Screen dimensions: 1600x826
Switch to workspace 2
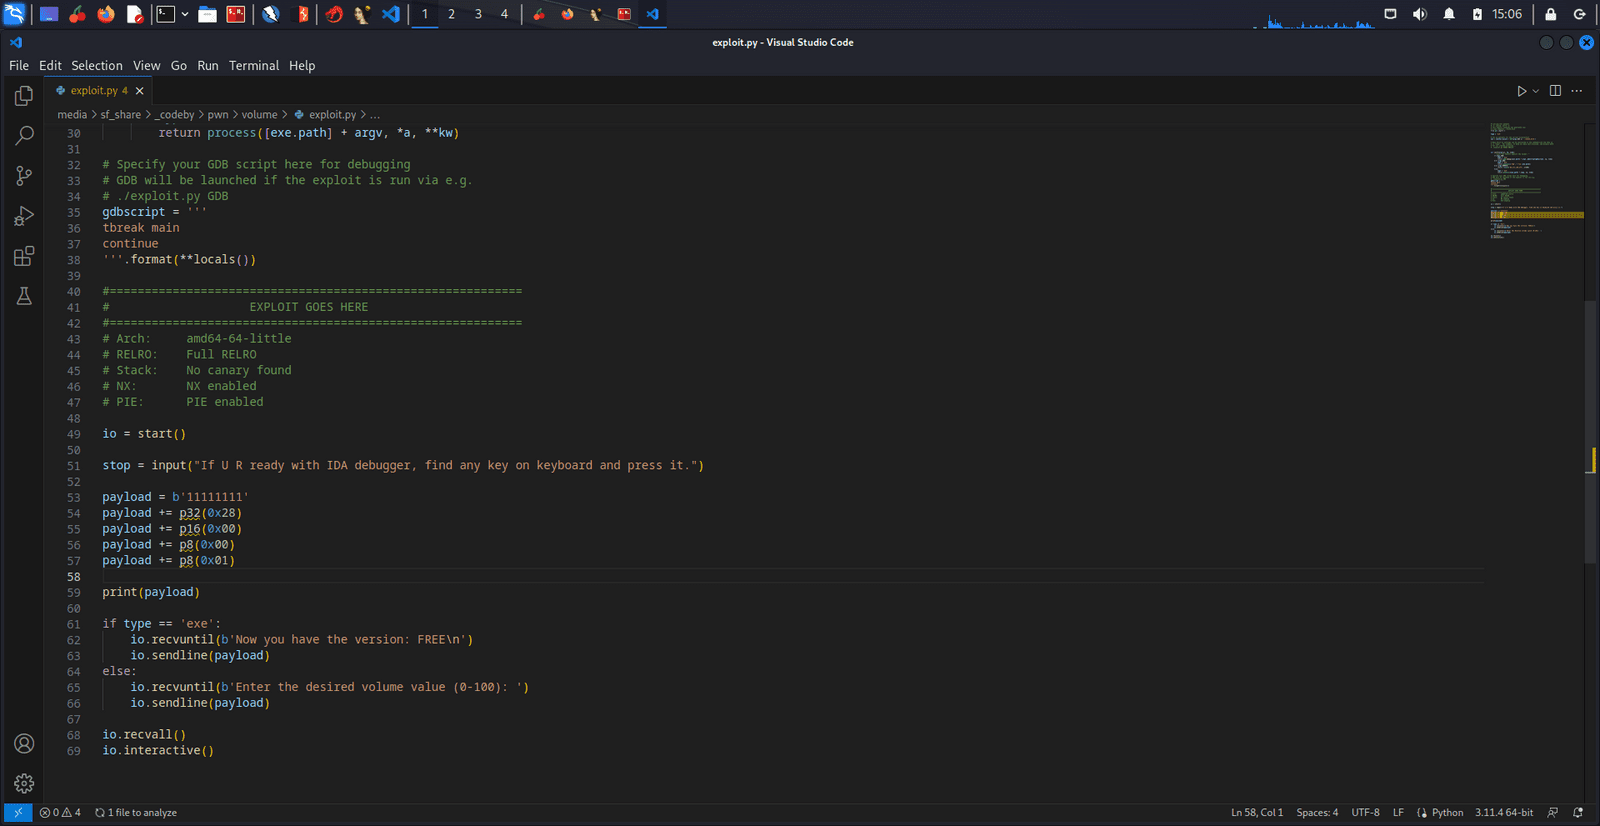pos(451,14)
